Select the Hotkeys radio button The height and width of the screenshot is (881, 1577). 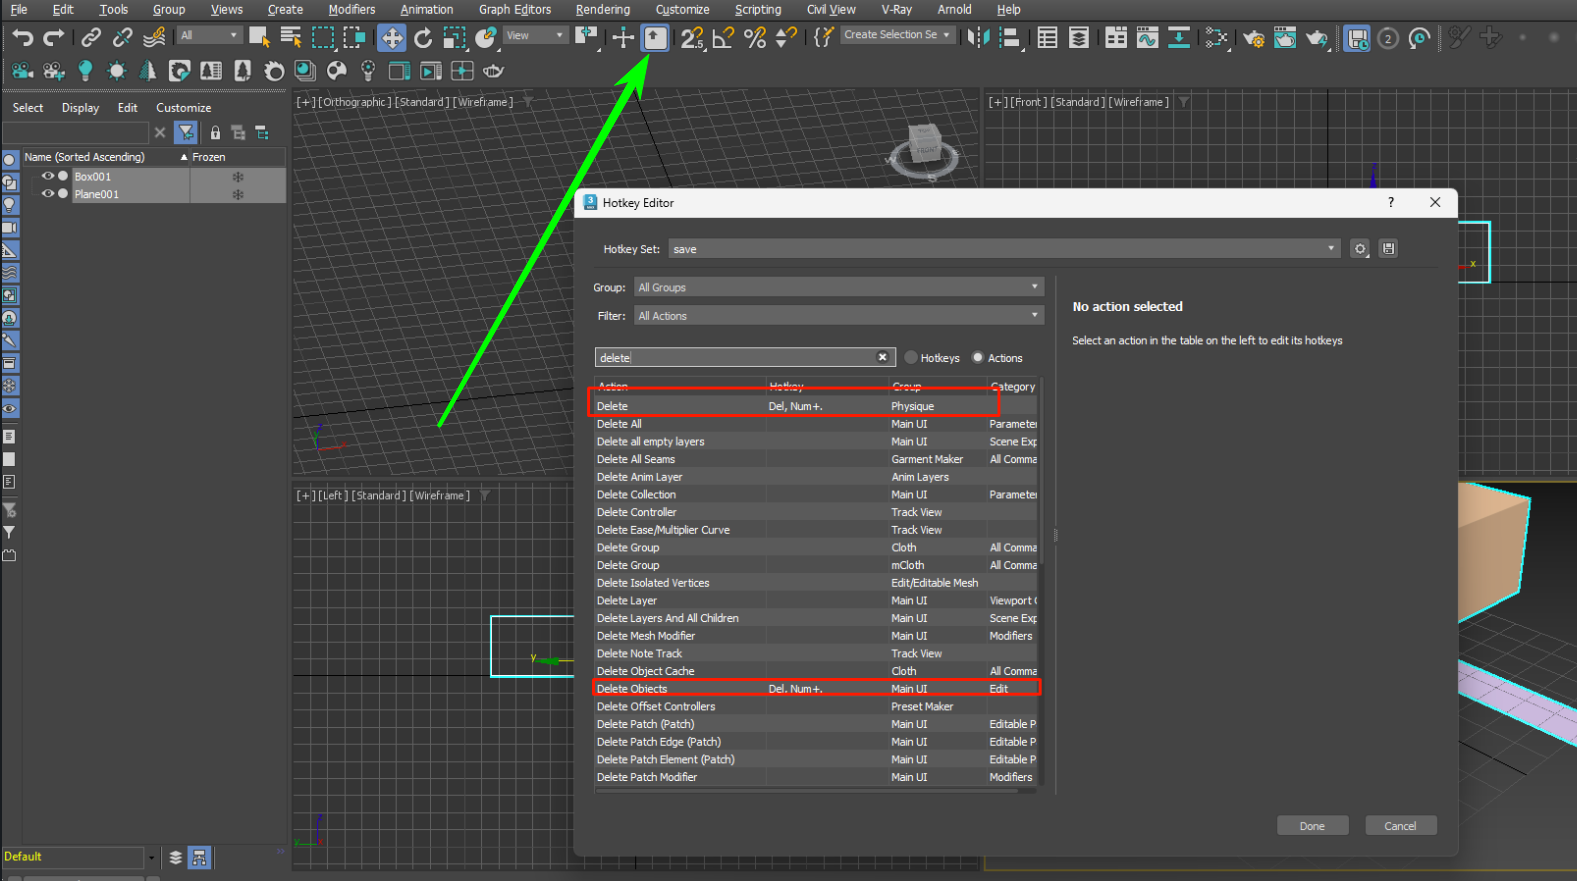tap(911, 358)
